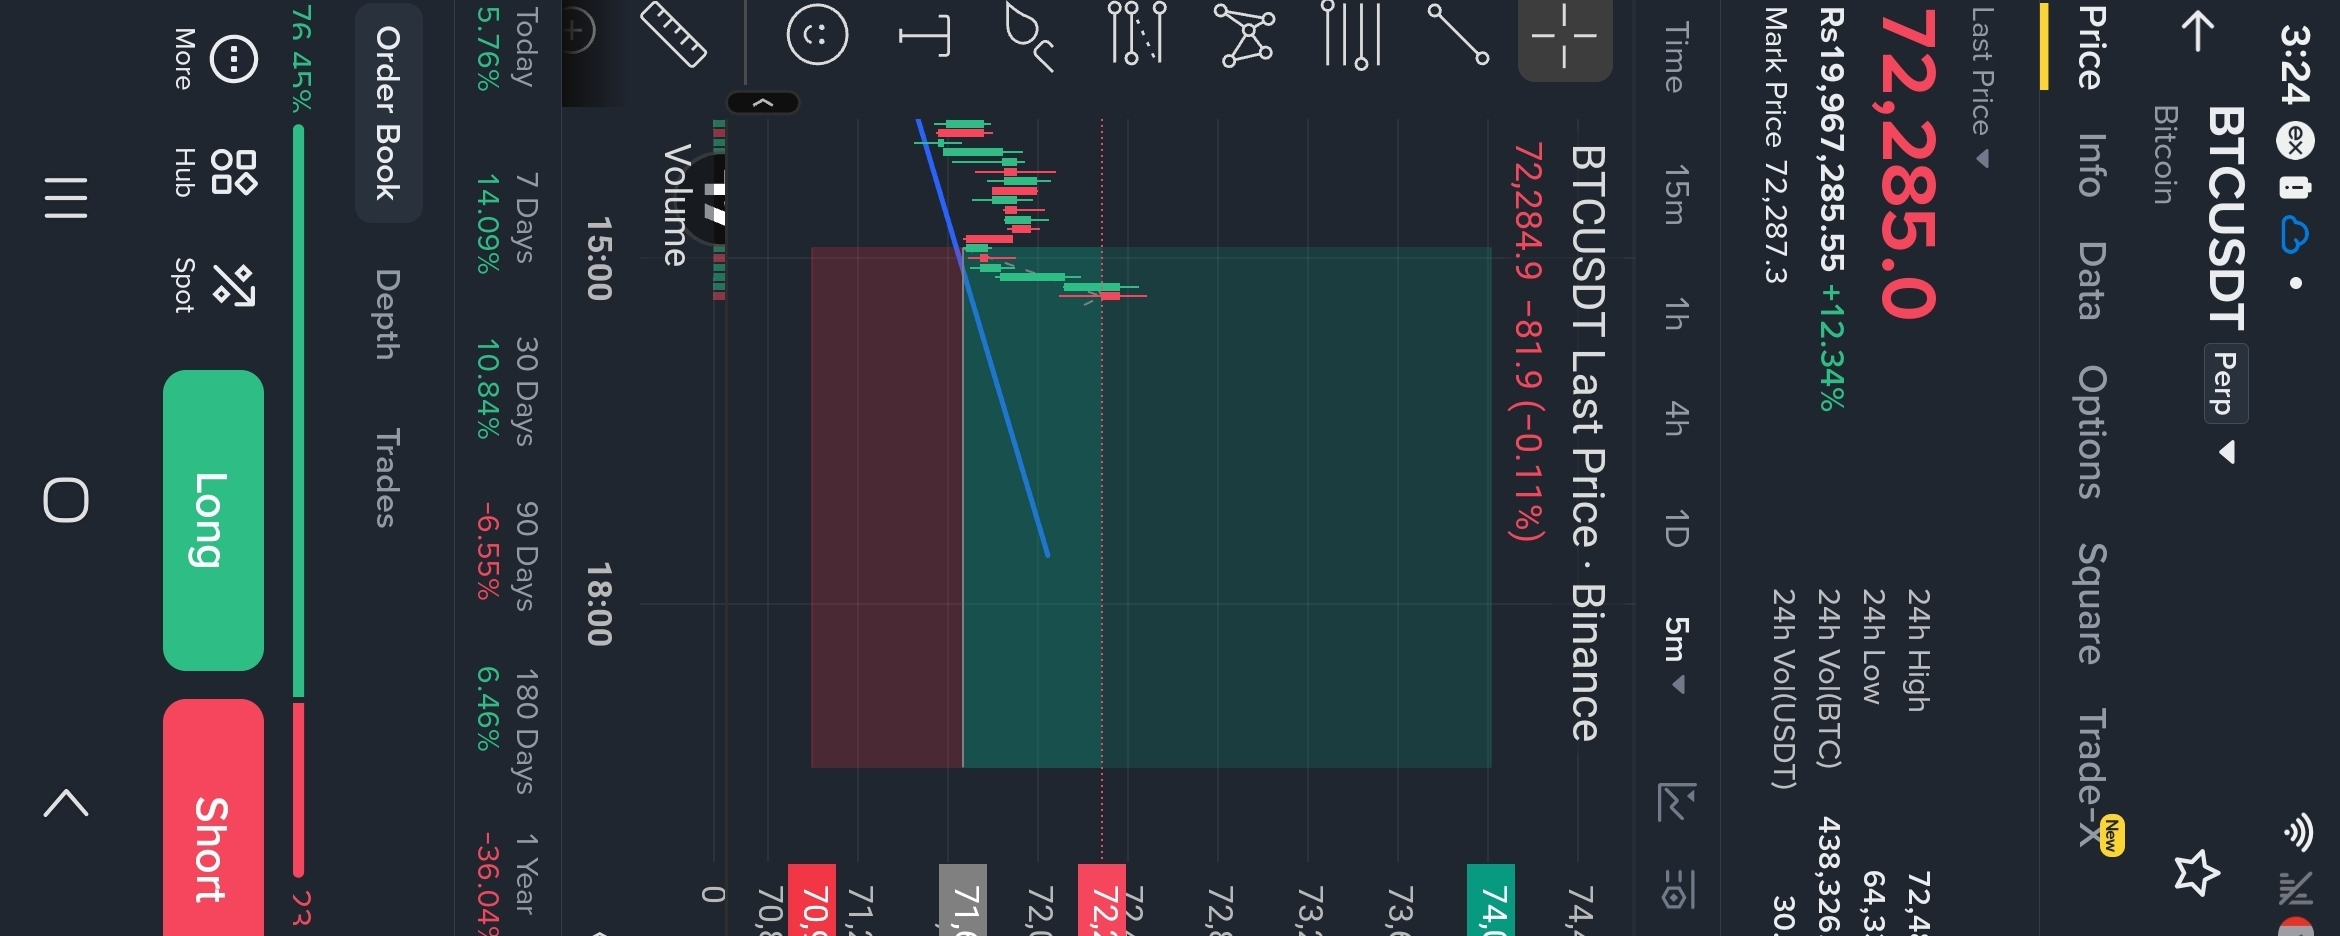This screenshot has width=2340, height=936.
Task: Tap the BTCUSDT Last Price · Binance chart title
Action: coord(1589,443)
